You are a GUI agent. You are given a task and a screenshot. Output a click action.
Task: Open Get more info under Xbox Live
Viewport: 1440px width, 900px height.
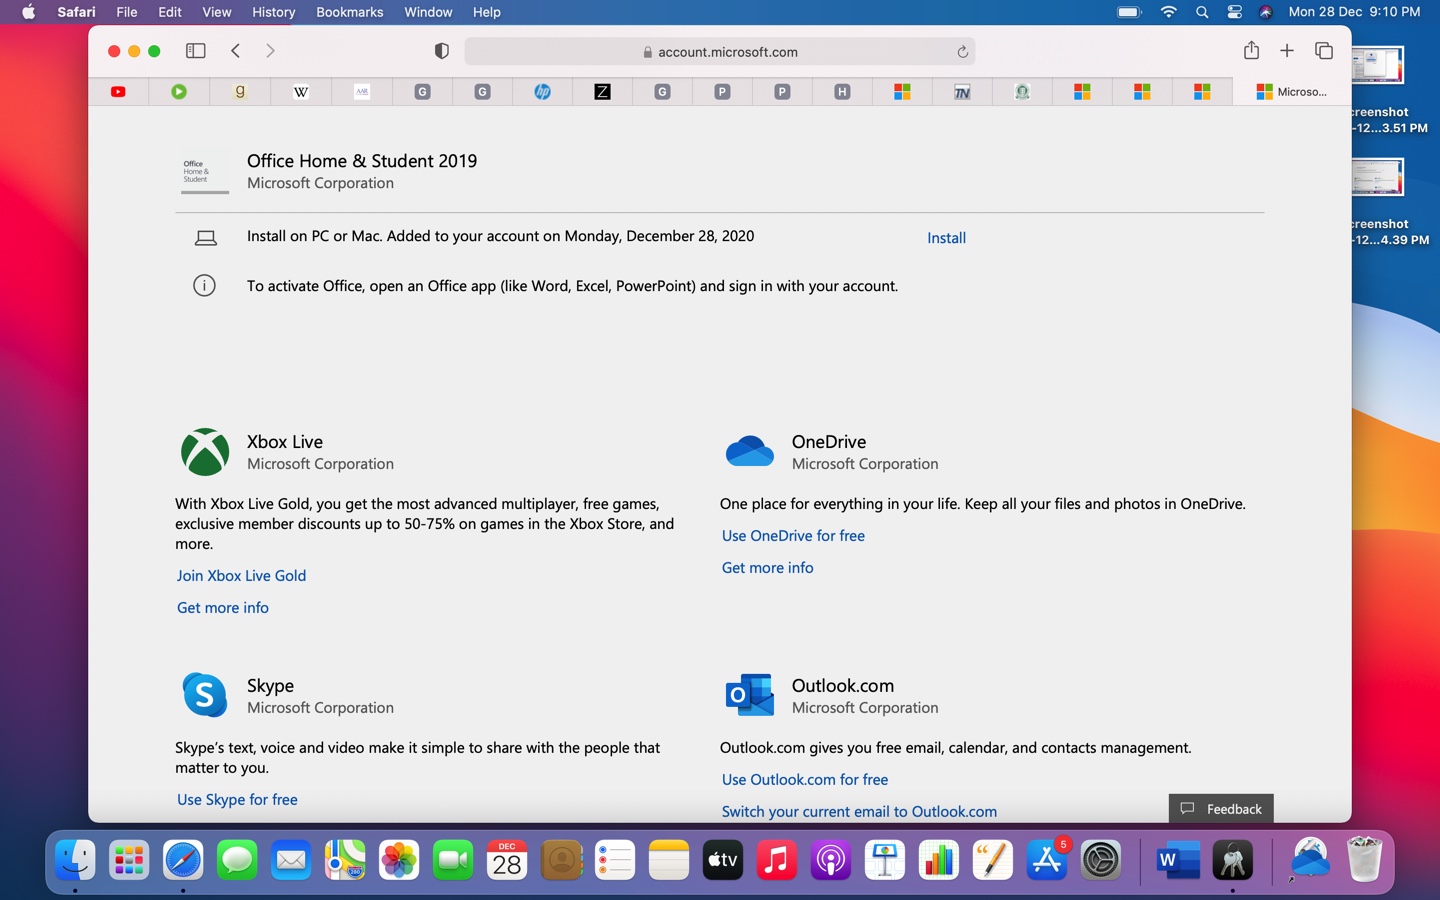pos(222,608)
